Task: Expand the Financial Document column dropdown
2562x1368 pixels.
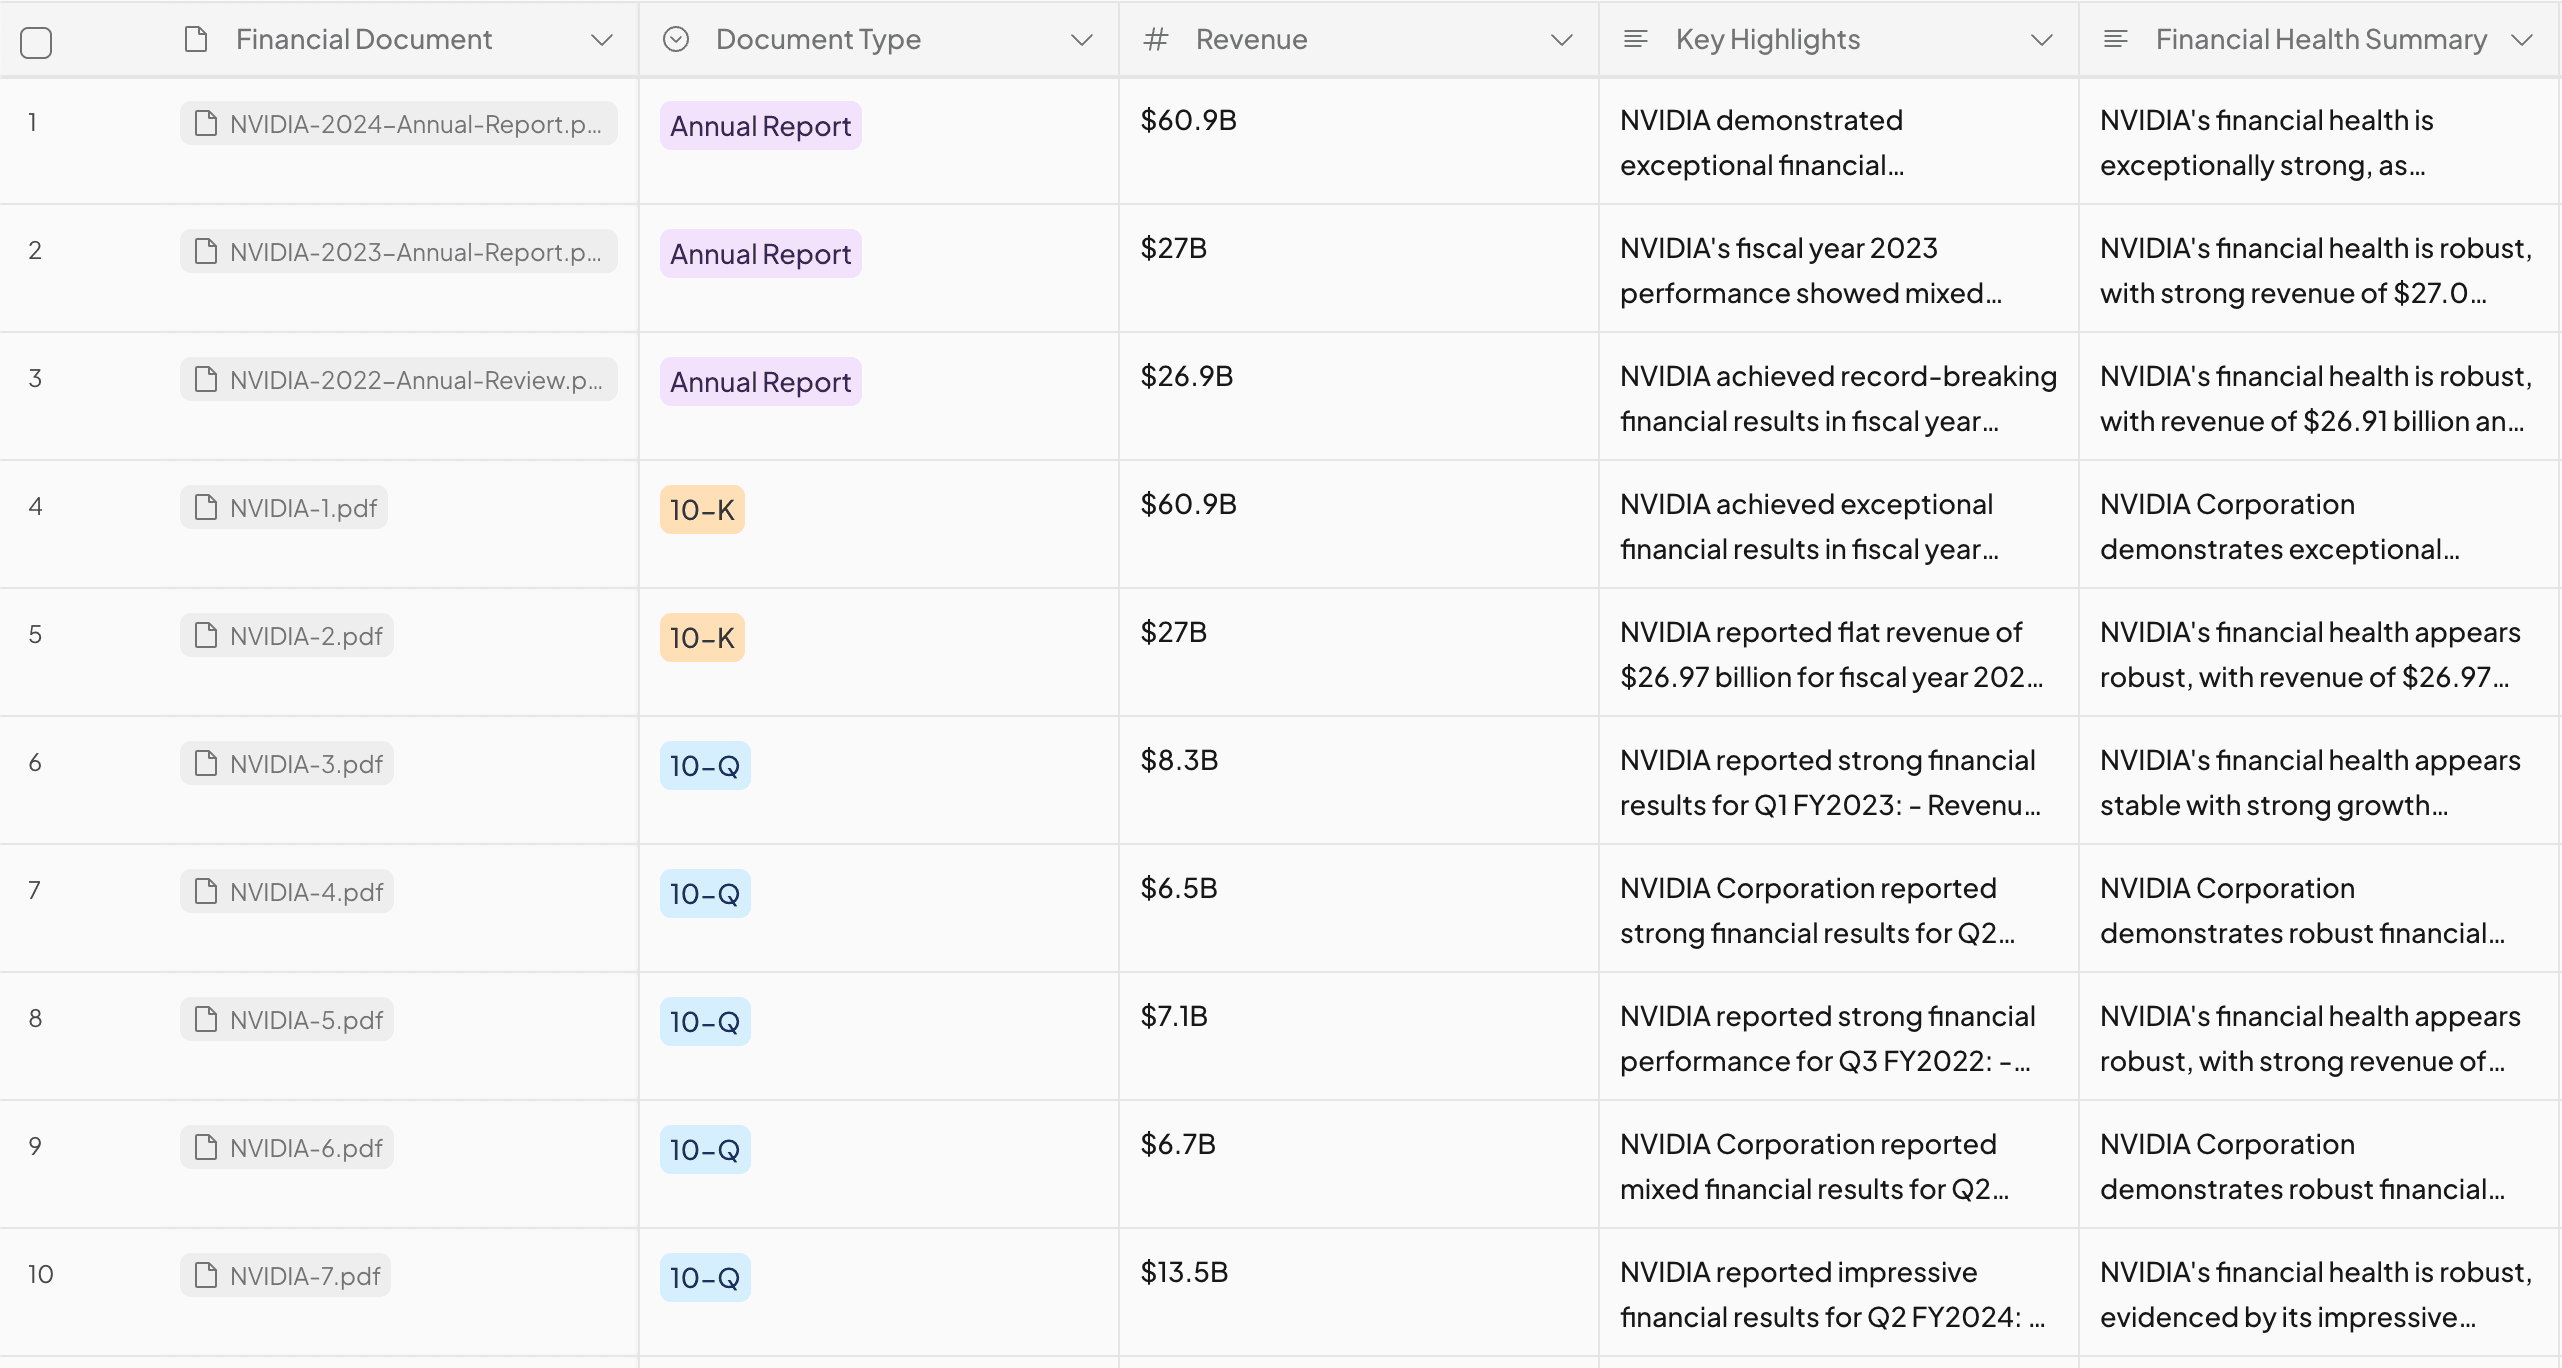Action: pyautogui.click(x=601, y=40)
